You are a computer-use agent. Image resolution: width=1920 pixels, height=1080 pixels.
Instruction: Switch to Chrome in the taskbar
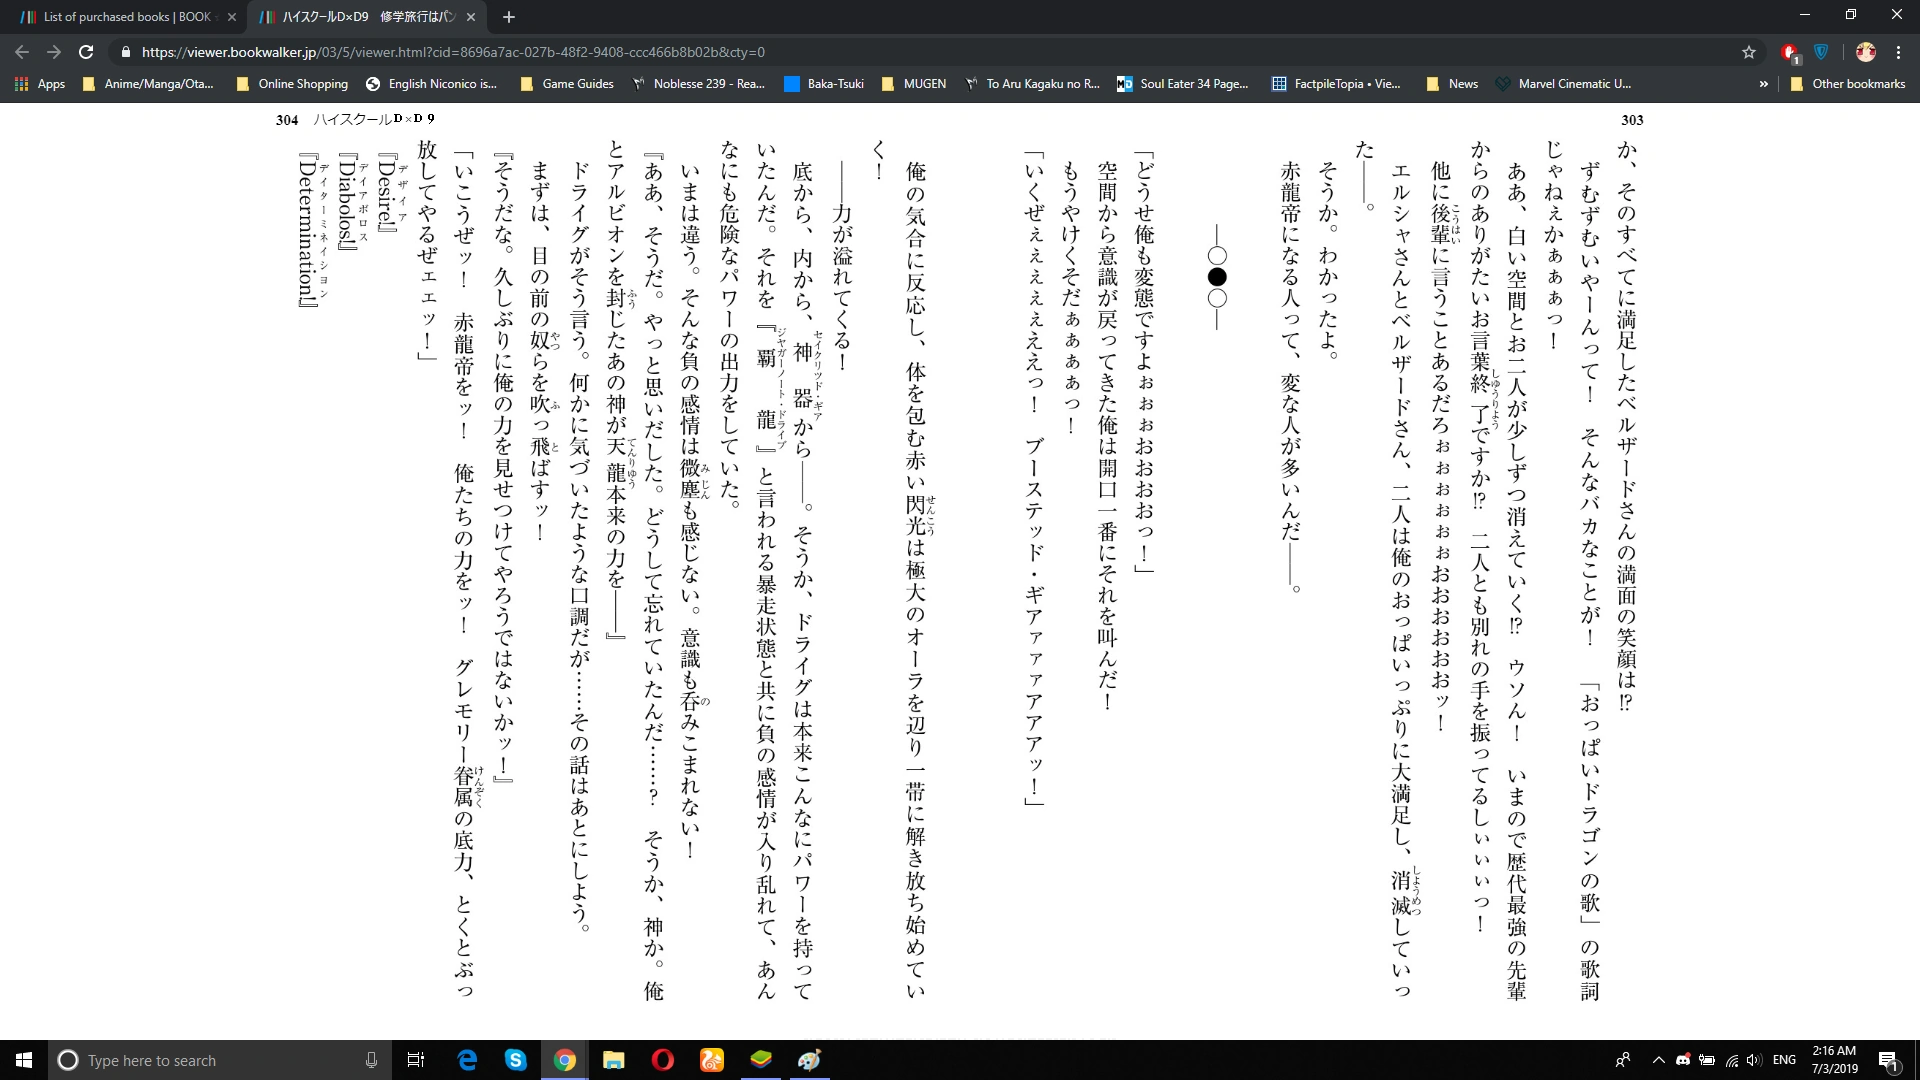click(x=565, y=1060)
